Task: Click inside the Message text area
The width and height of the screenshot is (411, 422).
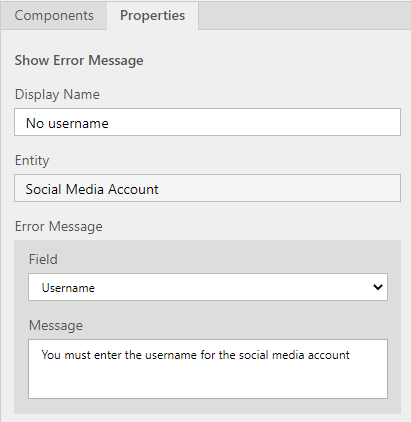Action: pos(208,369)
